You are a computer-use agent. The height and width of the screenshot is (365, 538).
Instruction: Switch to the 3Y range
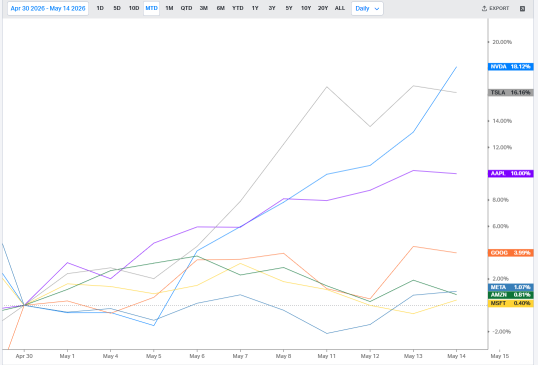tap(272, 8)
